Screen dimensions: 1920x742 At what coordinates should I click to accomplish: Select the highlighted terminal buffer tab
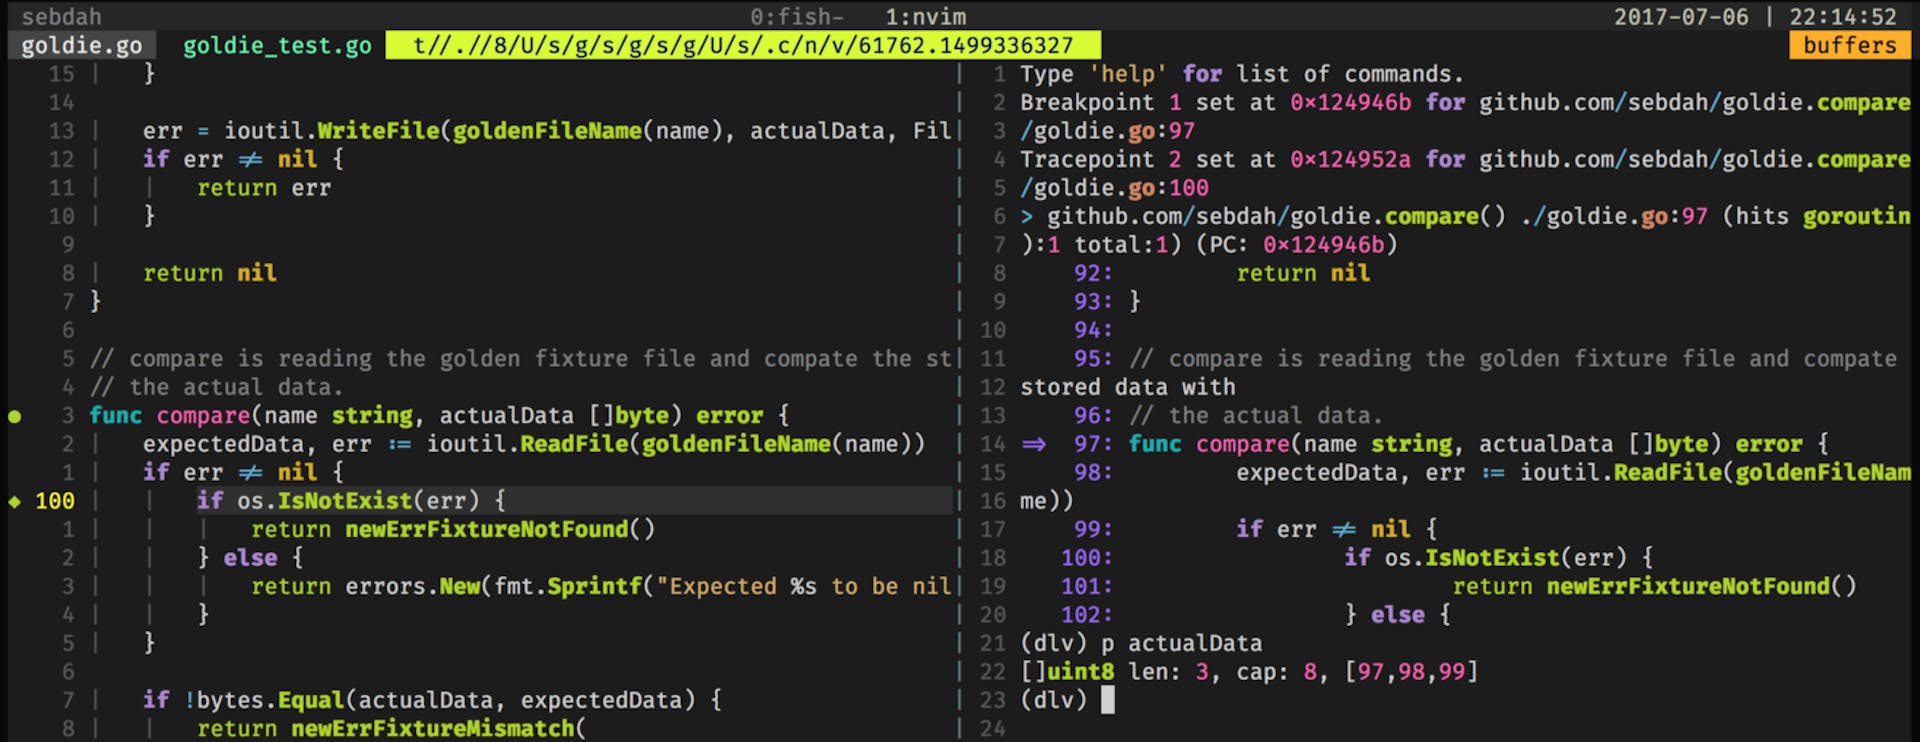(x=742, y=46)
